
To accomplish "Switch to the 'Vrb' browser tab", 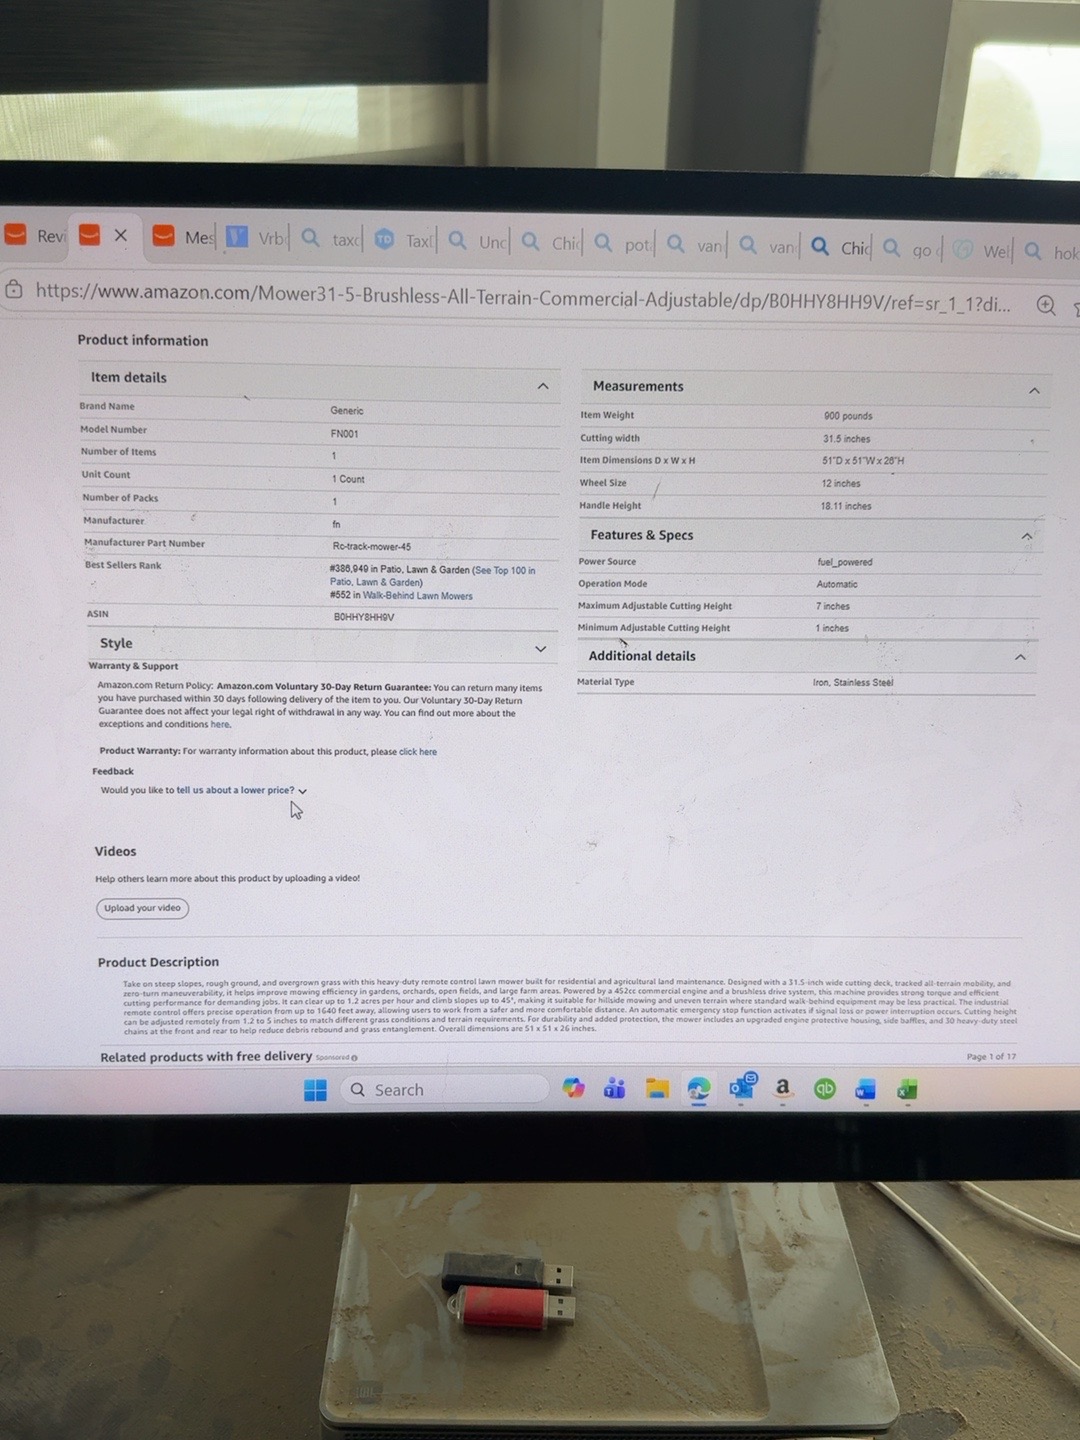I will pos(255,237).
